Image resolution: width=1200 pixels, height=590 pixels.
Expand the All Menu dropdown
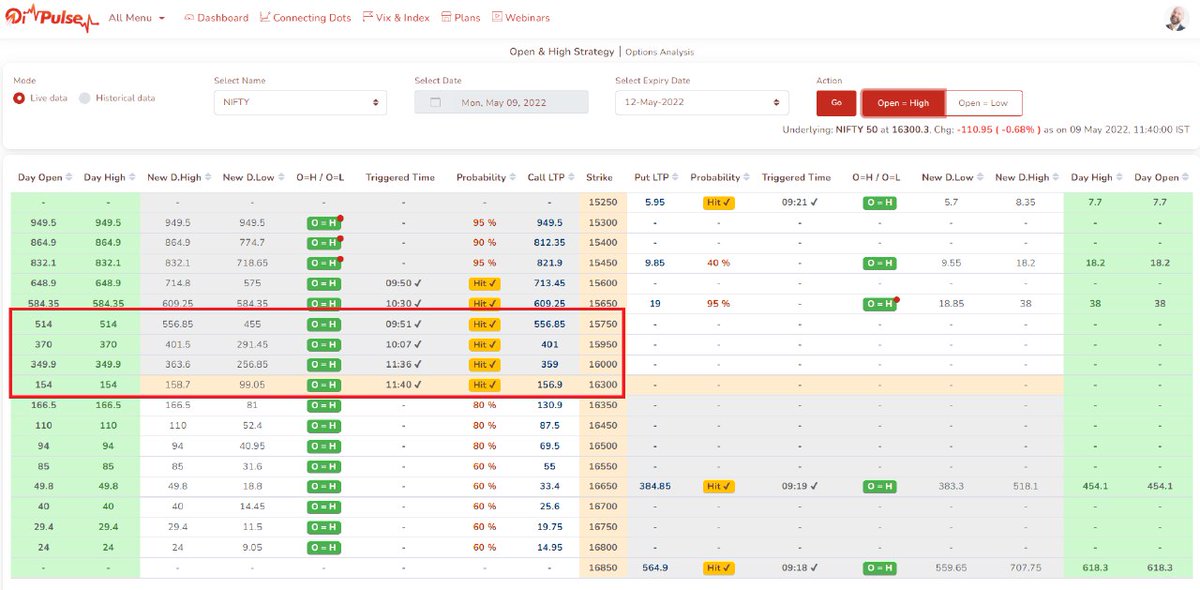tap(137, 18)
